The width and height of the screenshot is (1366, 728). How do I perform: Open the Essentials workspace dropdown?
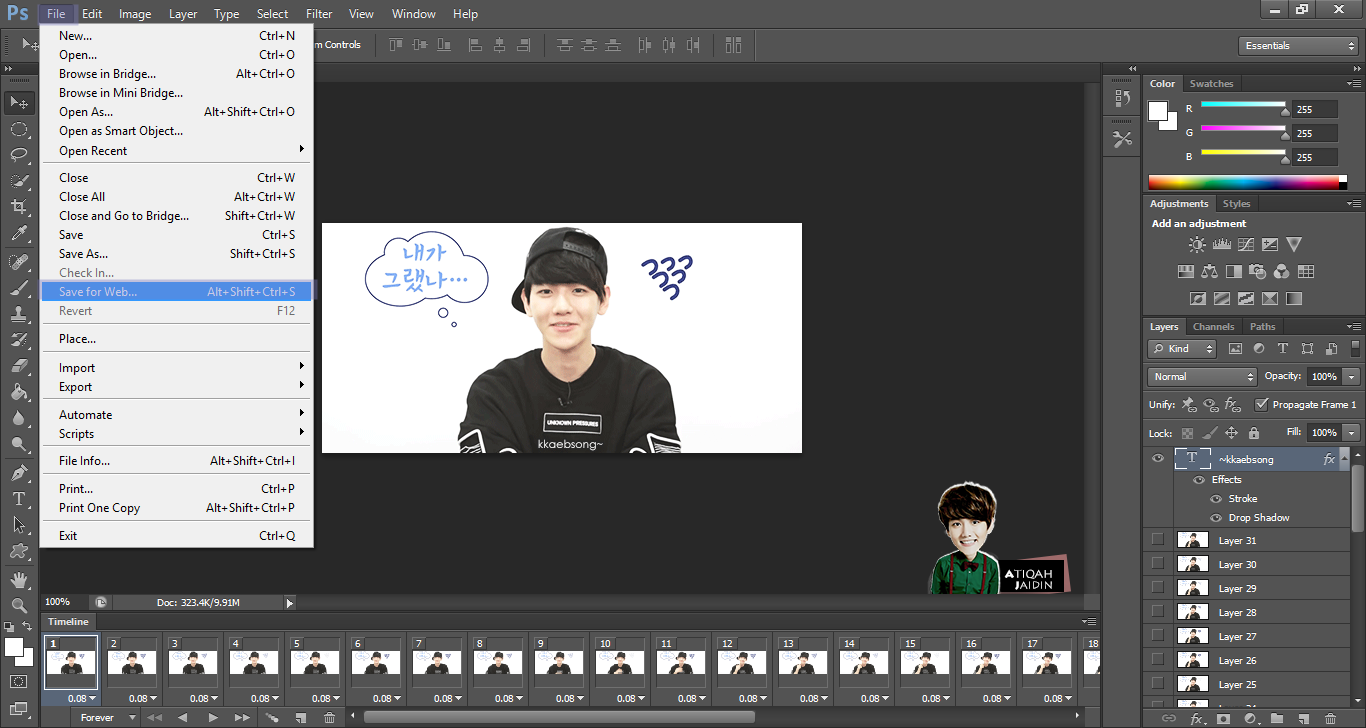tap(1297, 46)
